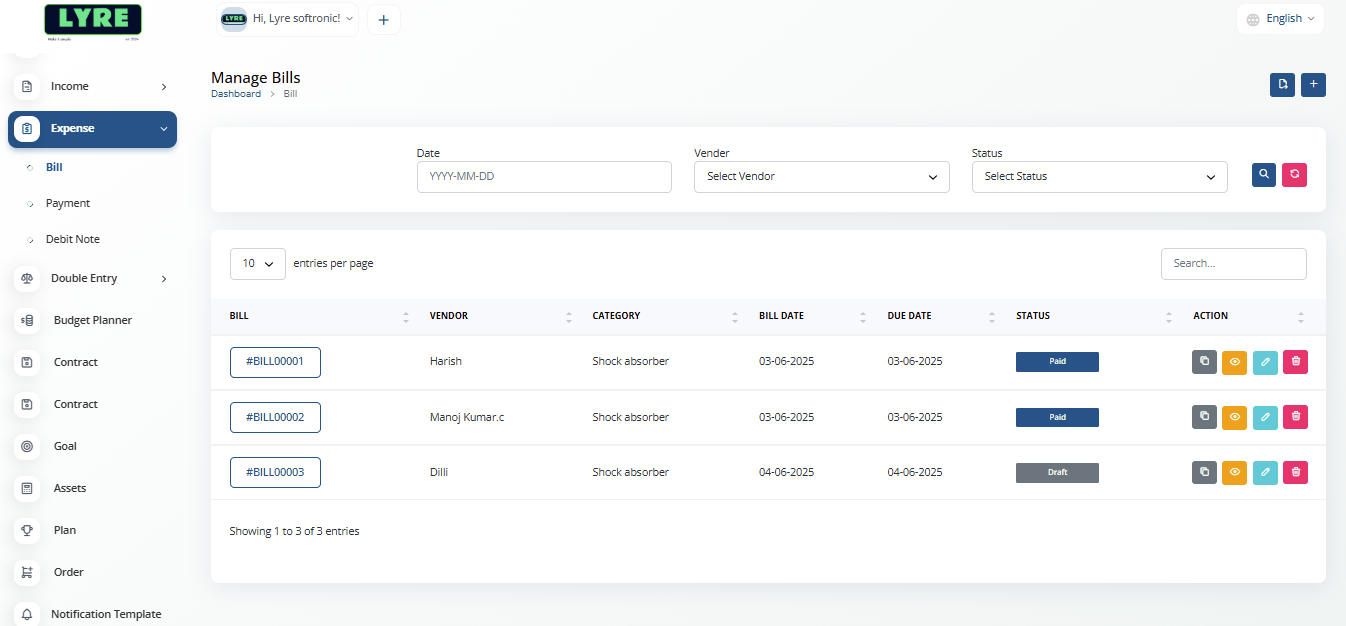Open the #BILL00003 bill link
Viewport: 1346px width, 626px height.
click(275, 472)
